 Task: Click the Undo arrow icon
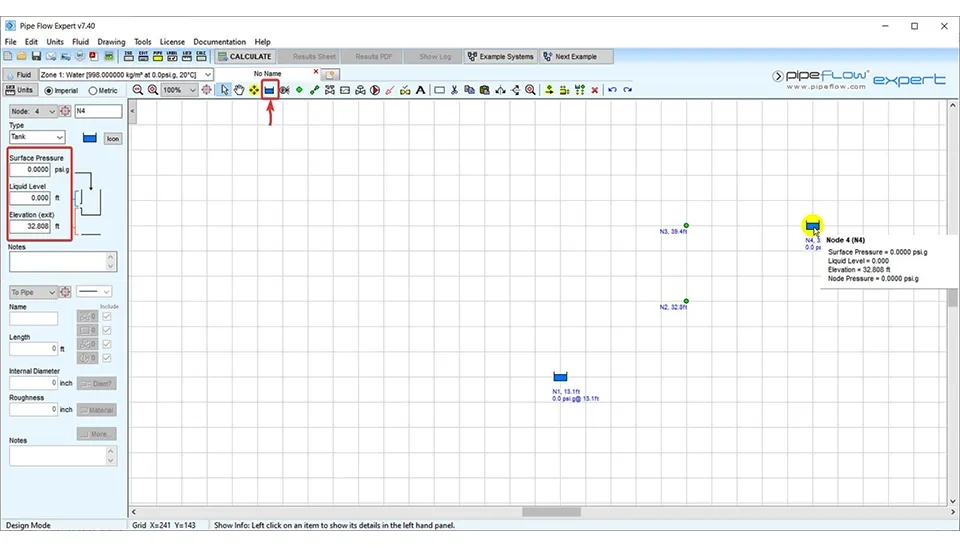pos(612,90)
